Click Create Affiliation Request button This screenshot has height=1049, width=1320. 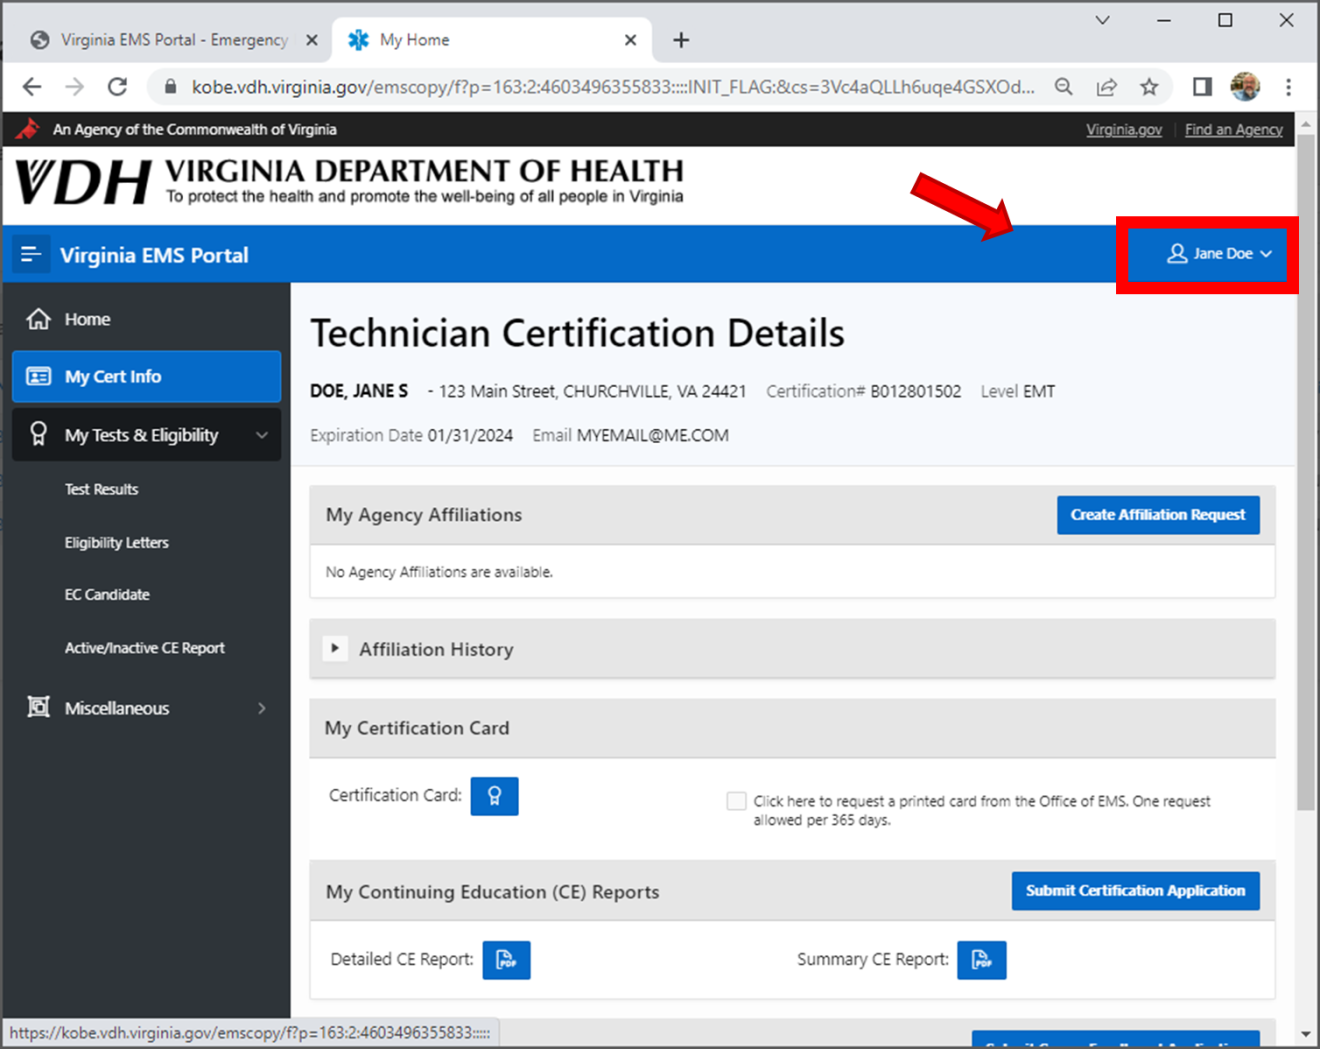coord(1157,515)
